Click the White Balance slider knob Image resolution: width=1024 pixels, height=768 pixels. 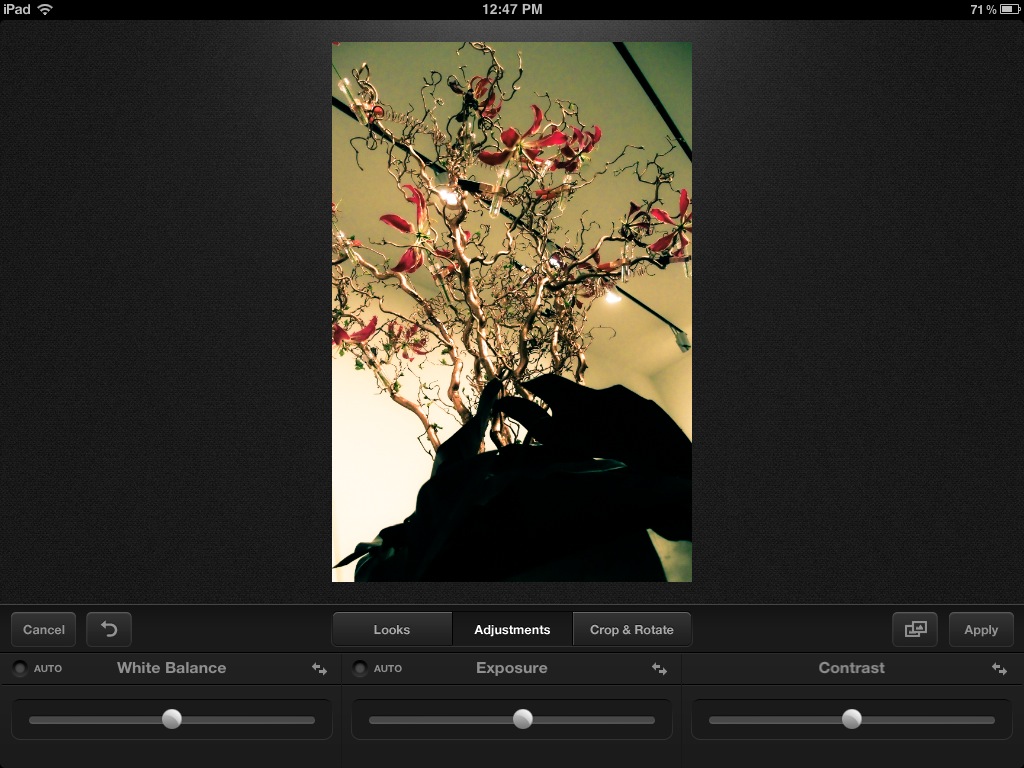pos(172,719)
